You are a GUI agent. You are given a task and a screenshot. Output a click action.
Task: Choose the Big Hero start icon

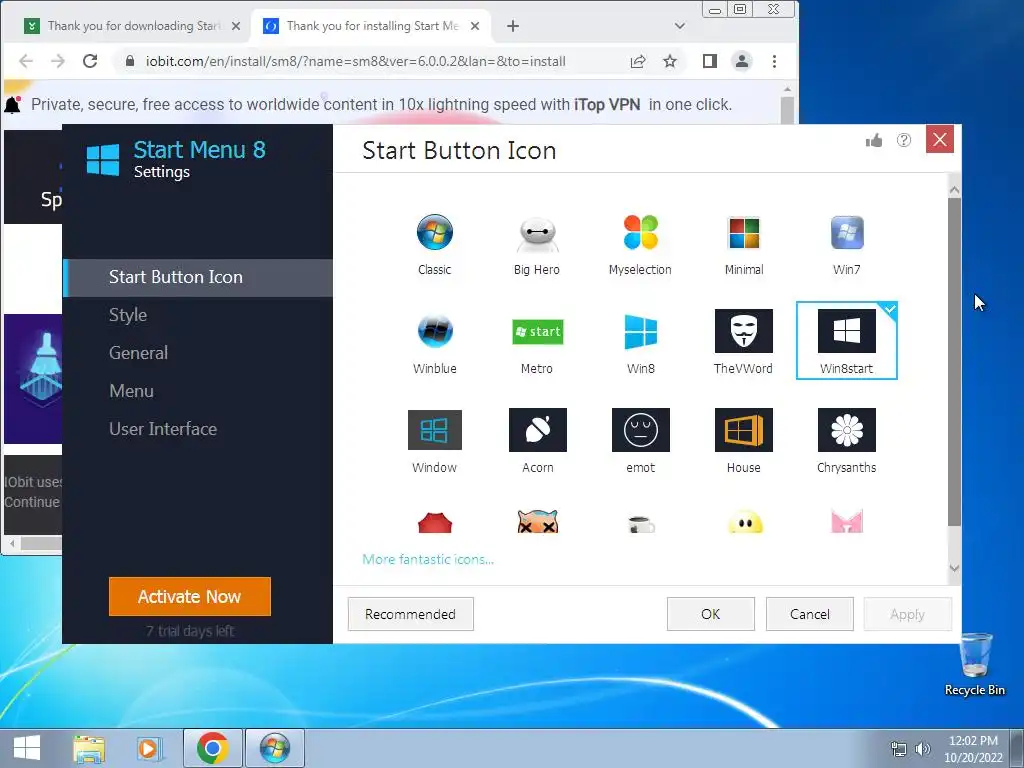click(x=537, y=243)
